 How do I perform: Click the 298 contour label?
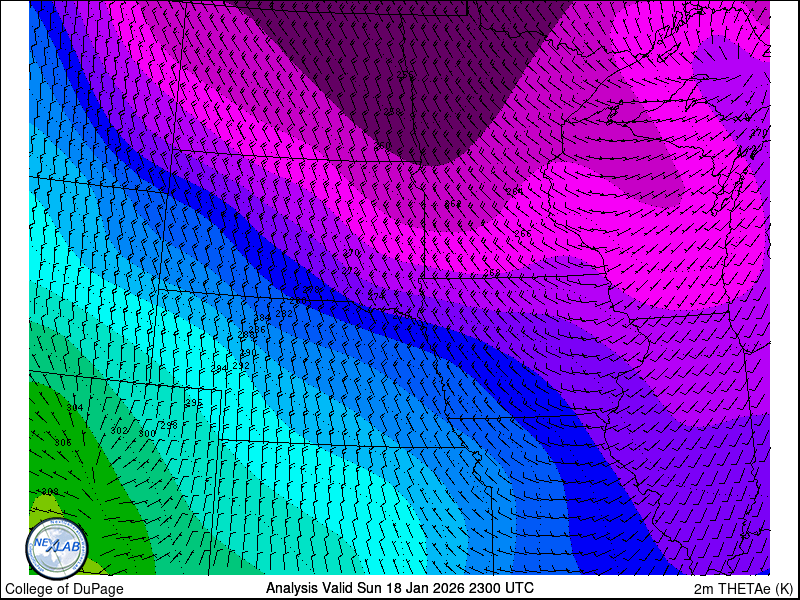(169, 424)
